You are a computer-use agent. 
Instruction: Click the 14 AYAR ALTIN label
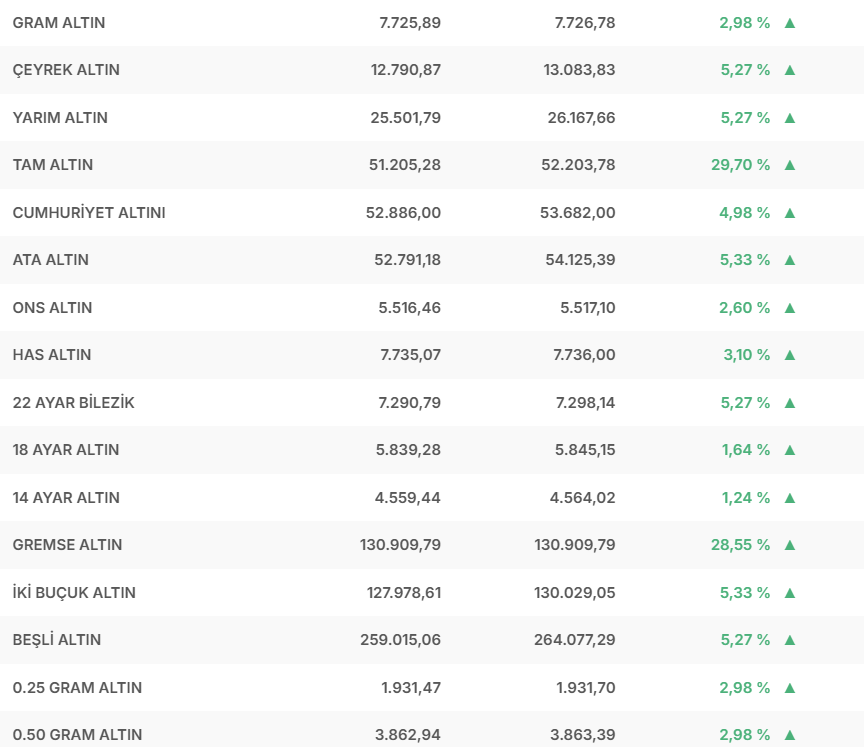(66, 498)
